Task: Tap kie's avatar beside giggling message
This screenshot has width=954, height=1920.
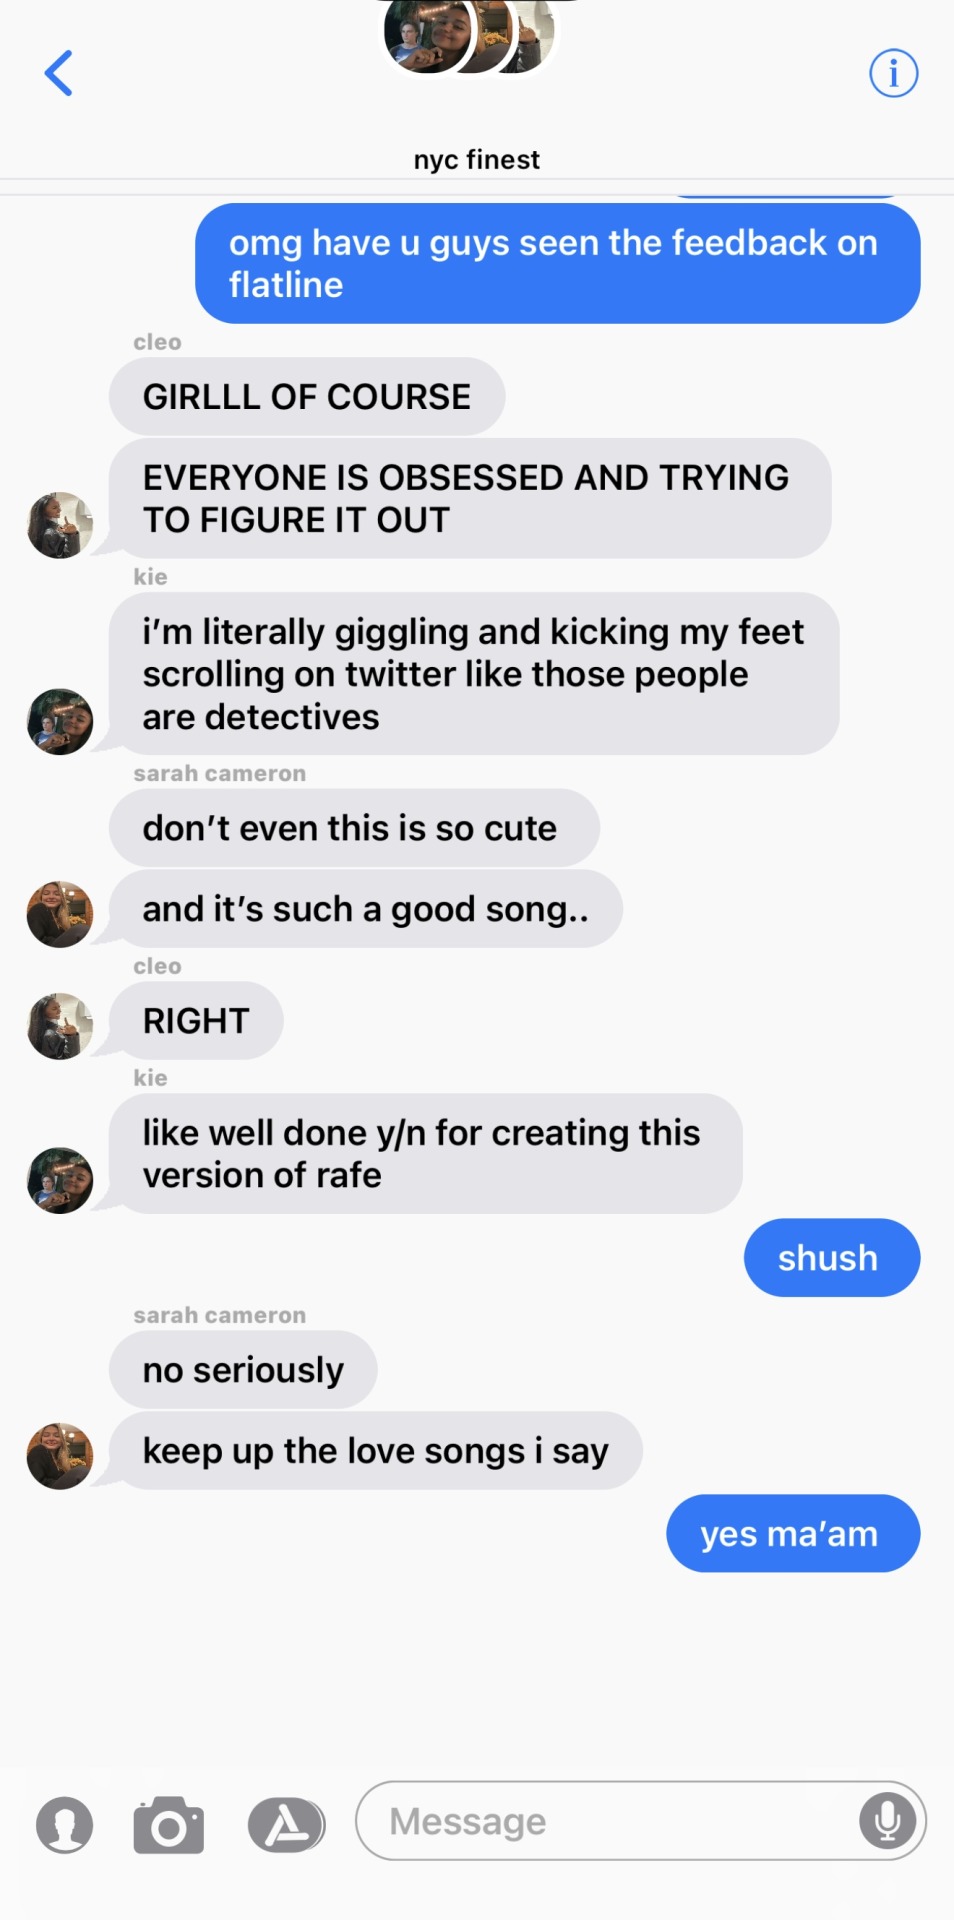Action: coord(60,721)
